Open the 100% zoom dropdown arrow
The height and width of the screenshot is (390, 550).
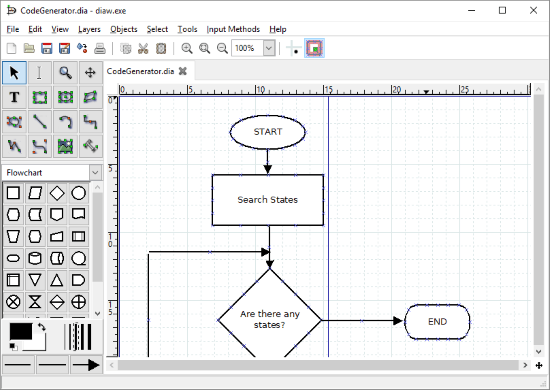click(269, 48)
